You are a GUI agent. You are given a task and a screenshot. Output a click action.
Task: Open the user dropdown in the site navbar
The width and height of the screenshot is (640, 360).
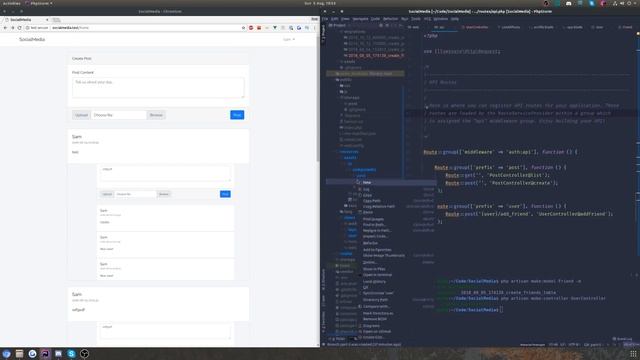[x=289, y=39]
